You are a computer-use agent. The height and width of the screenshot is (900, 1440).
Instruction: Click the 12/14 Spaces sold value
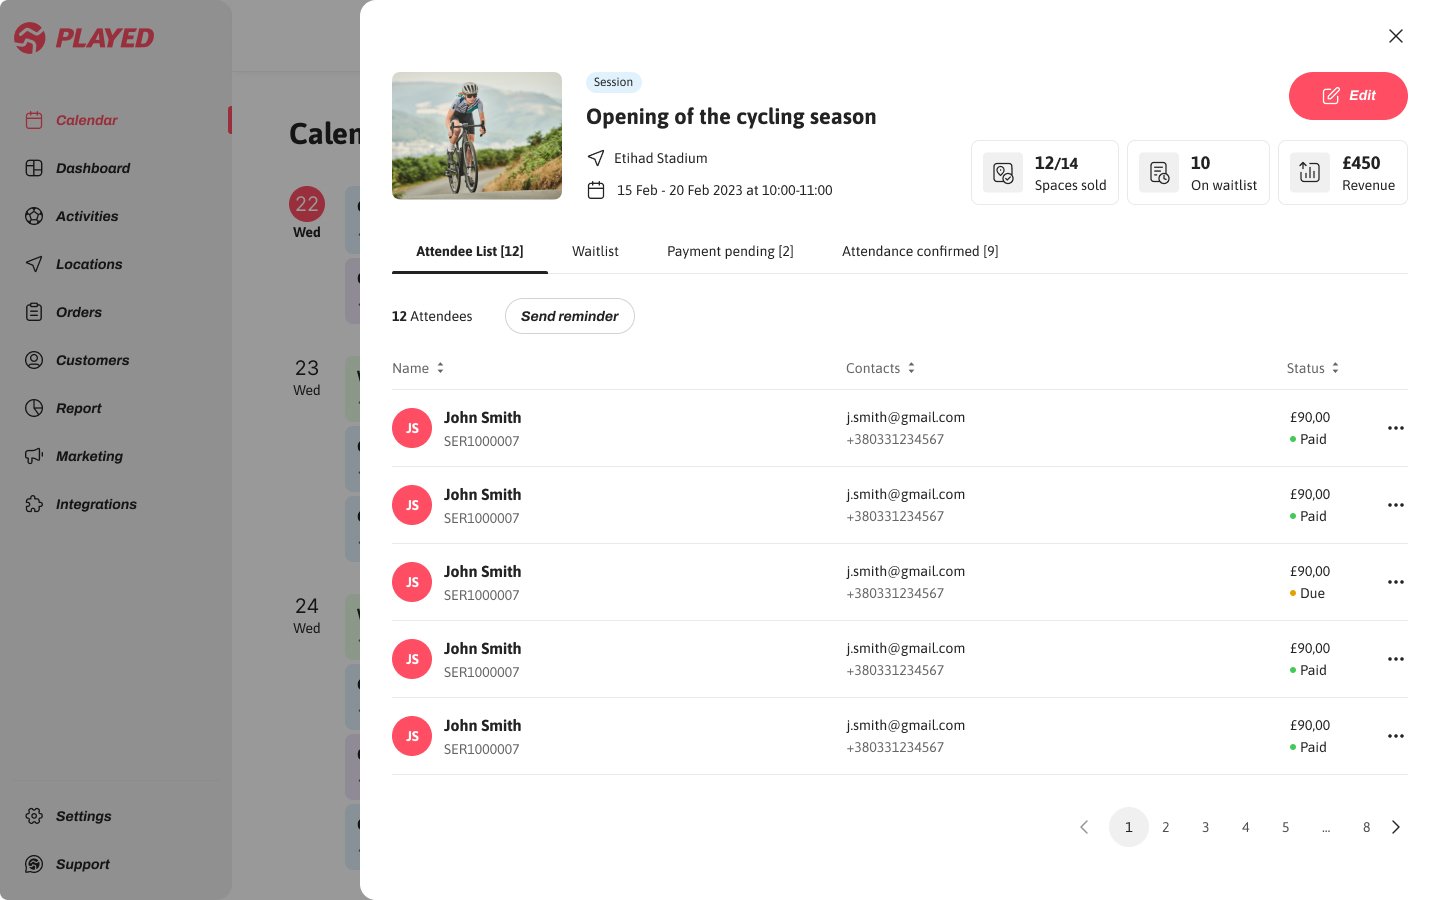tap(1056, 163)
